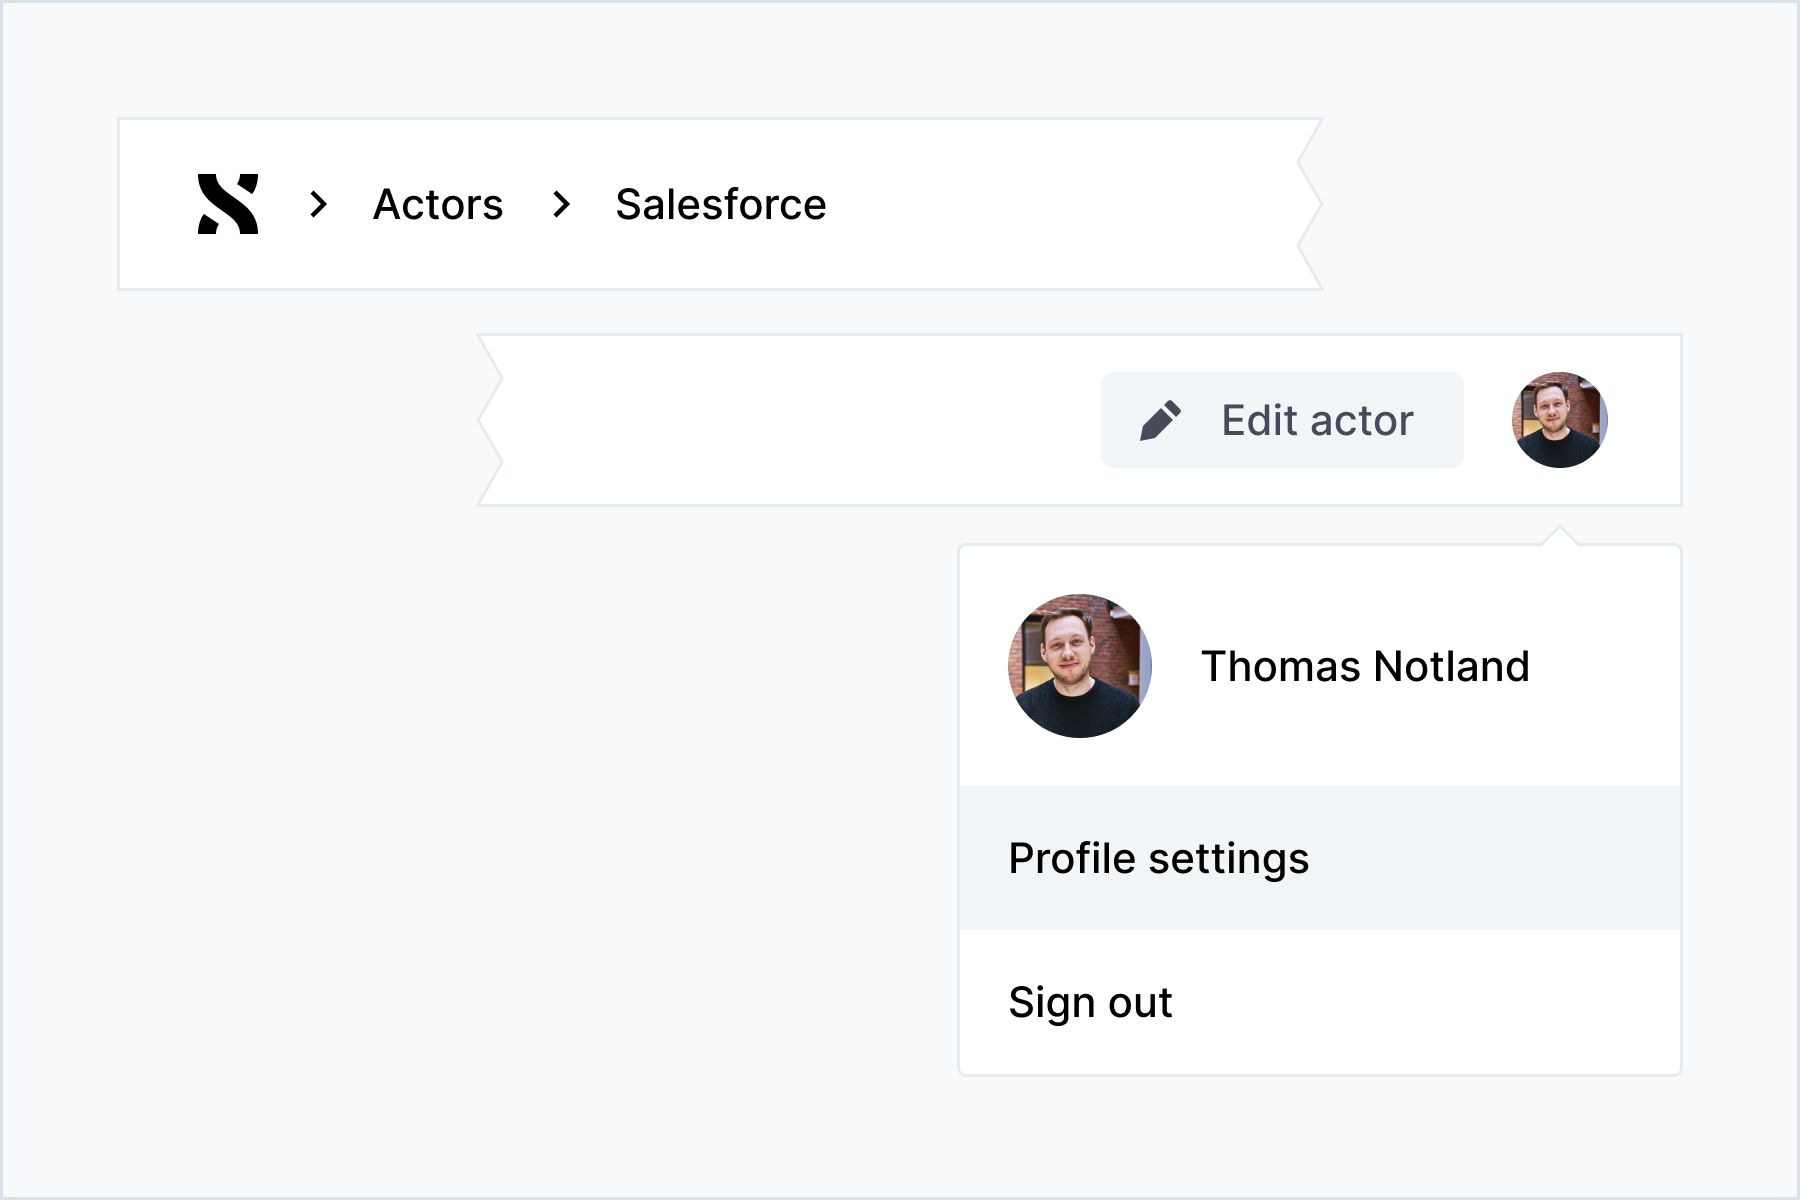The height and width of the screenshot is (1200, 1800).
Task: Open Profile settings from user menu
Action: tap(1158, 858)
